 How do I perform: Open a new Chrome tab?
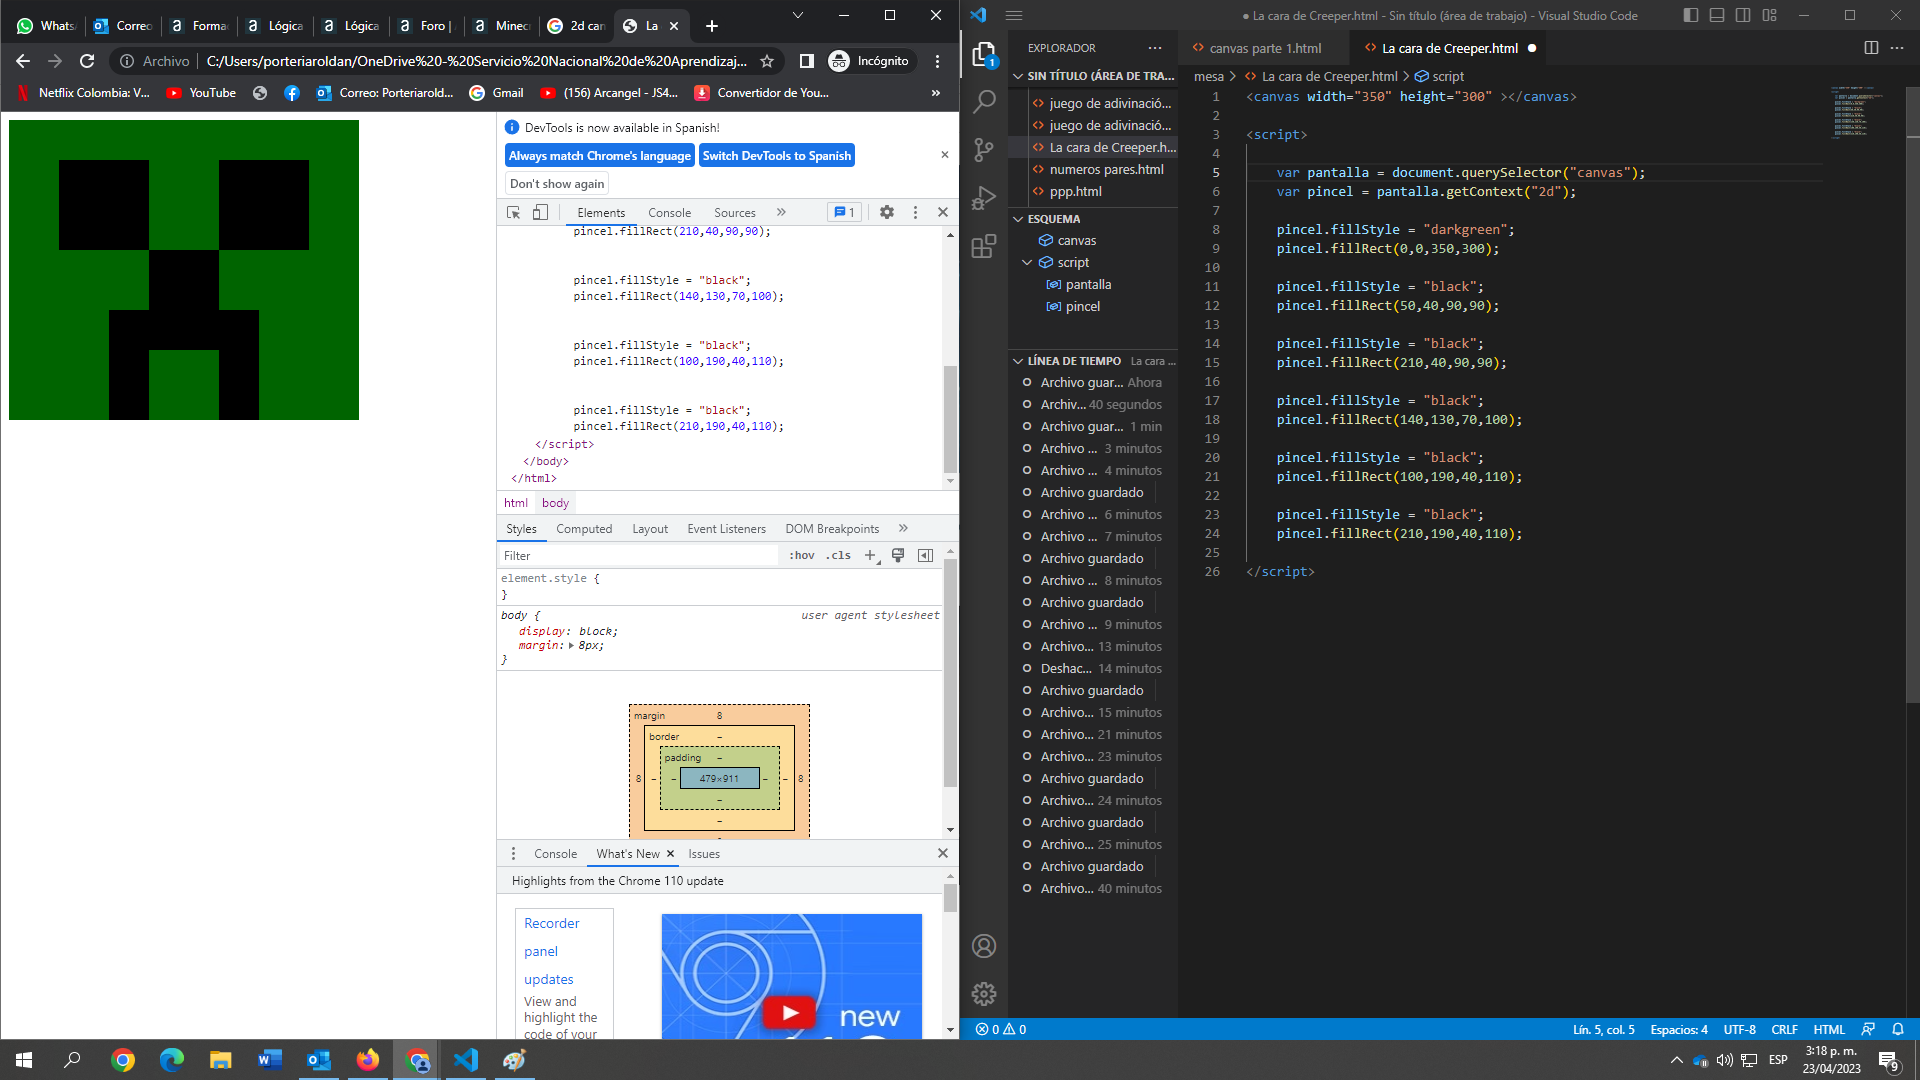coord(712,26)
